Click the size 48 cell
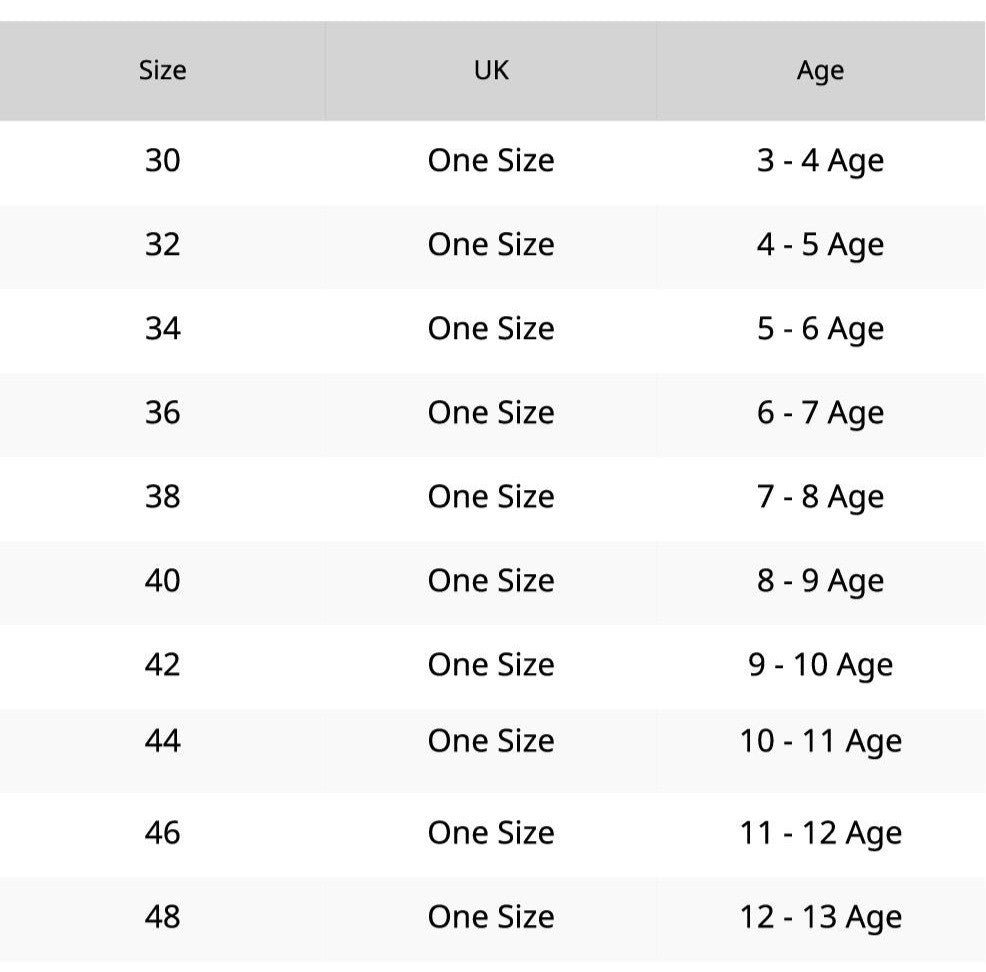Screen dimensions: 986x972 pos(163,917)
